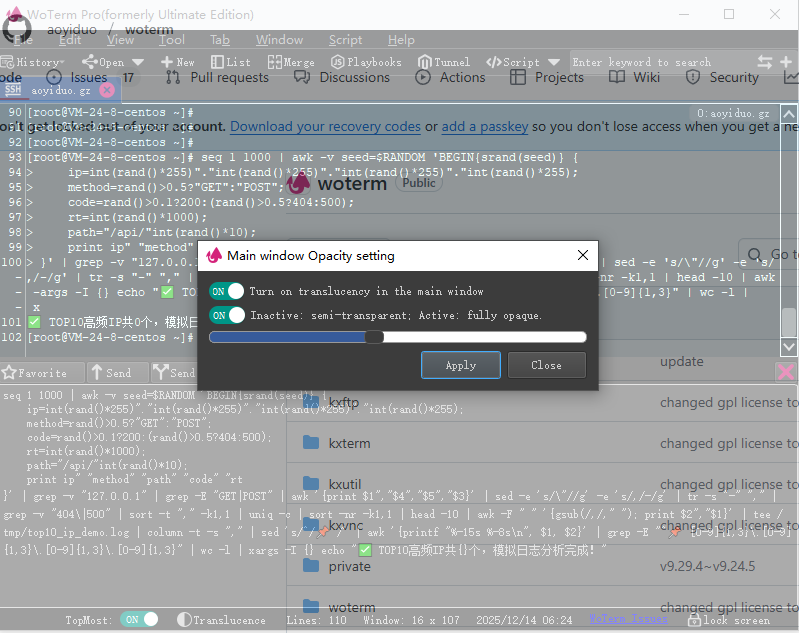Open the Edit menu

coord(70,40)
